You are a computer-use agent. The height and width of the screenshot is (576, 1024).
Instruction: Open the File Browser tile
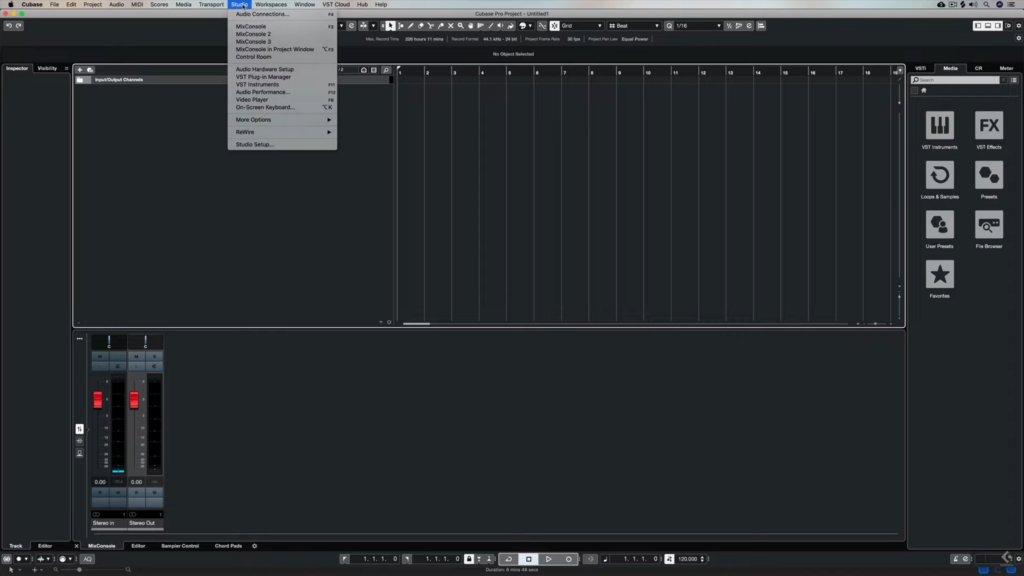pyautogui.click(x=989, y=225)
